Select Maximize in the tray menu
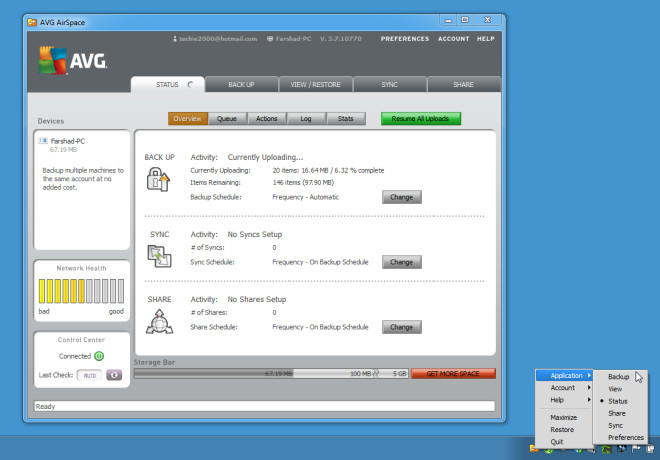Viewport: 660px width, 460px height. pyautogui.click(x=564, y=417)
